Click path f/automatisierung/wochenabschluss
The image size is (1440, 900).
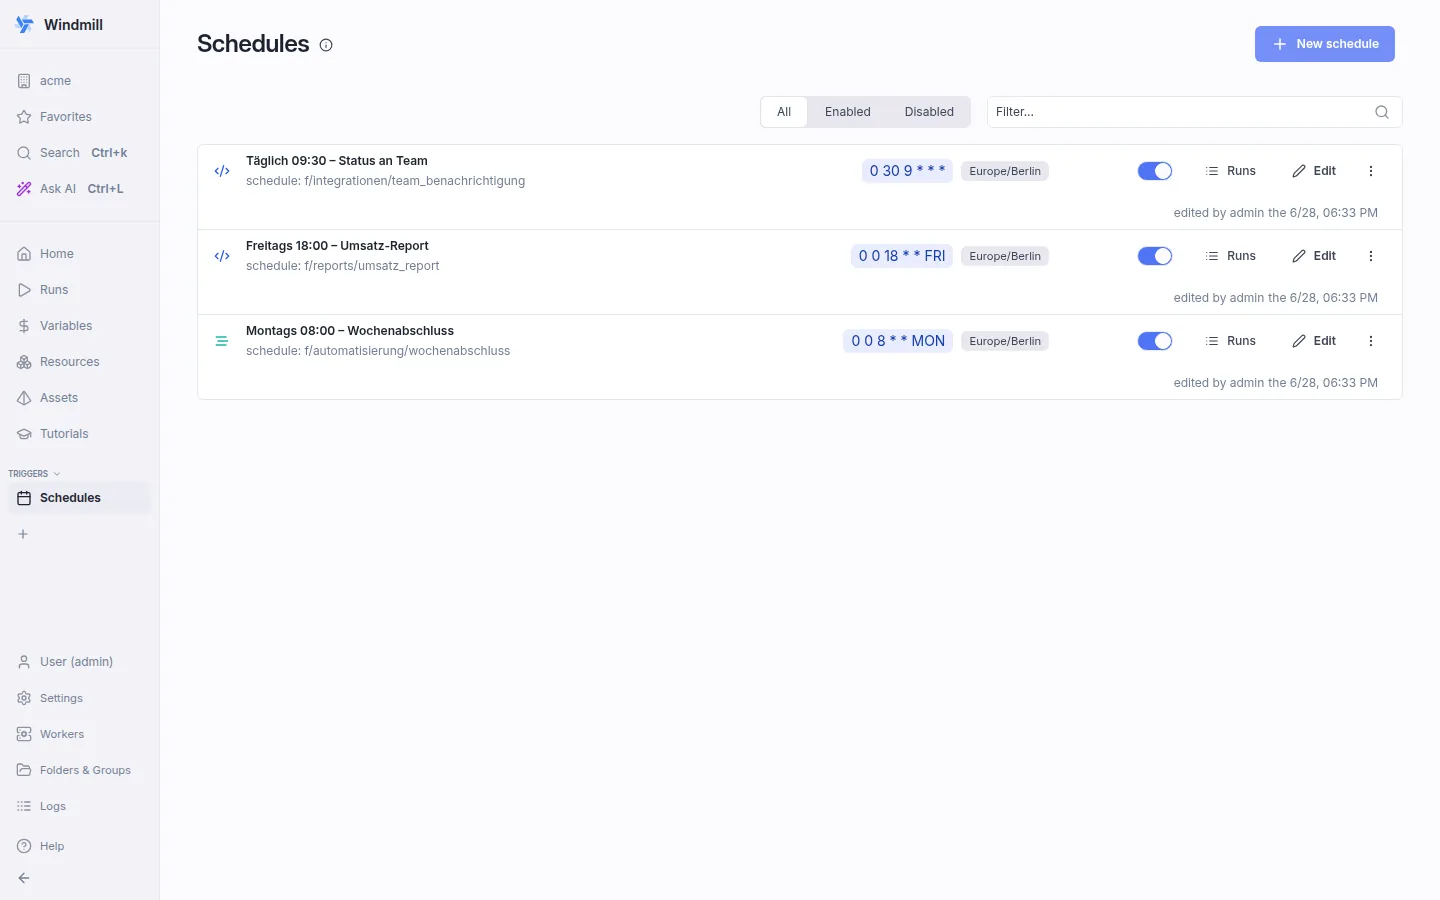point(407,351)
